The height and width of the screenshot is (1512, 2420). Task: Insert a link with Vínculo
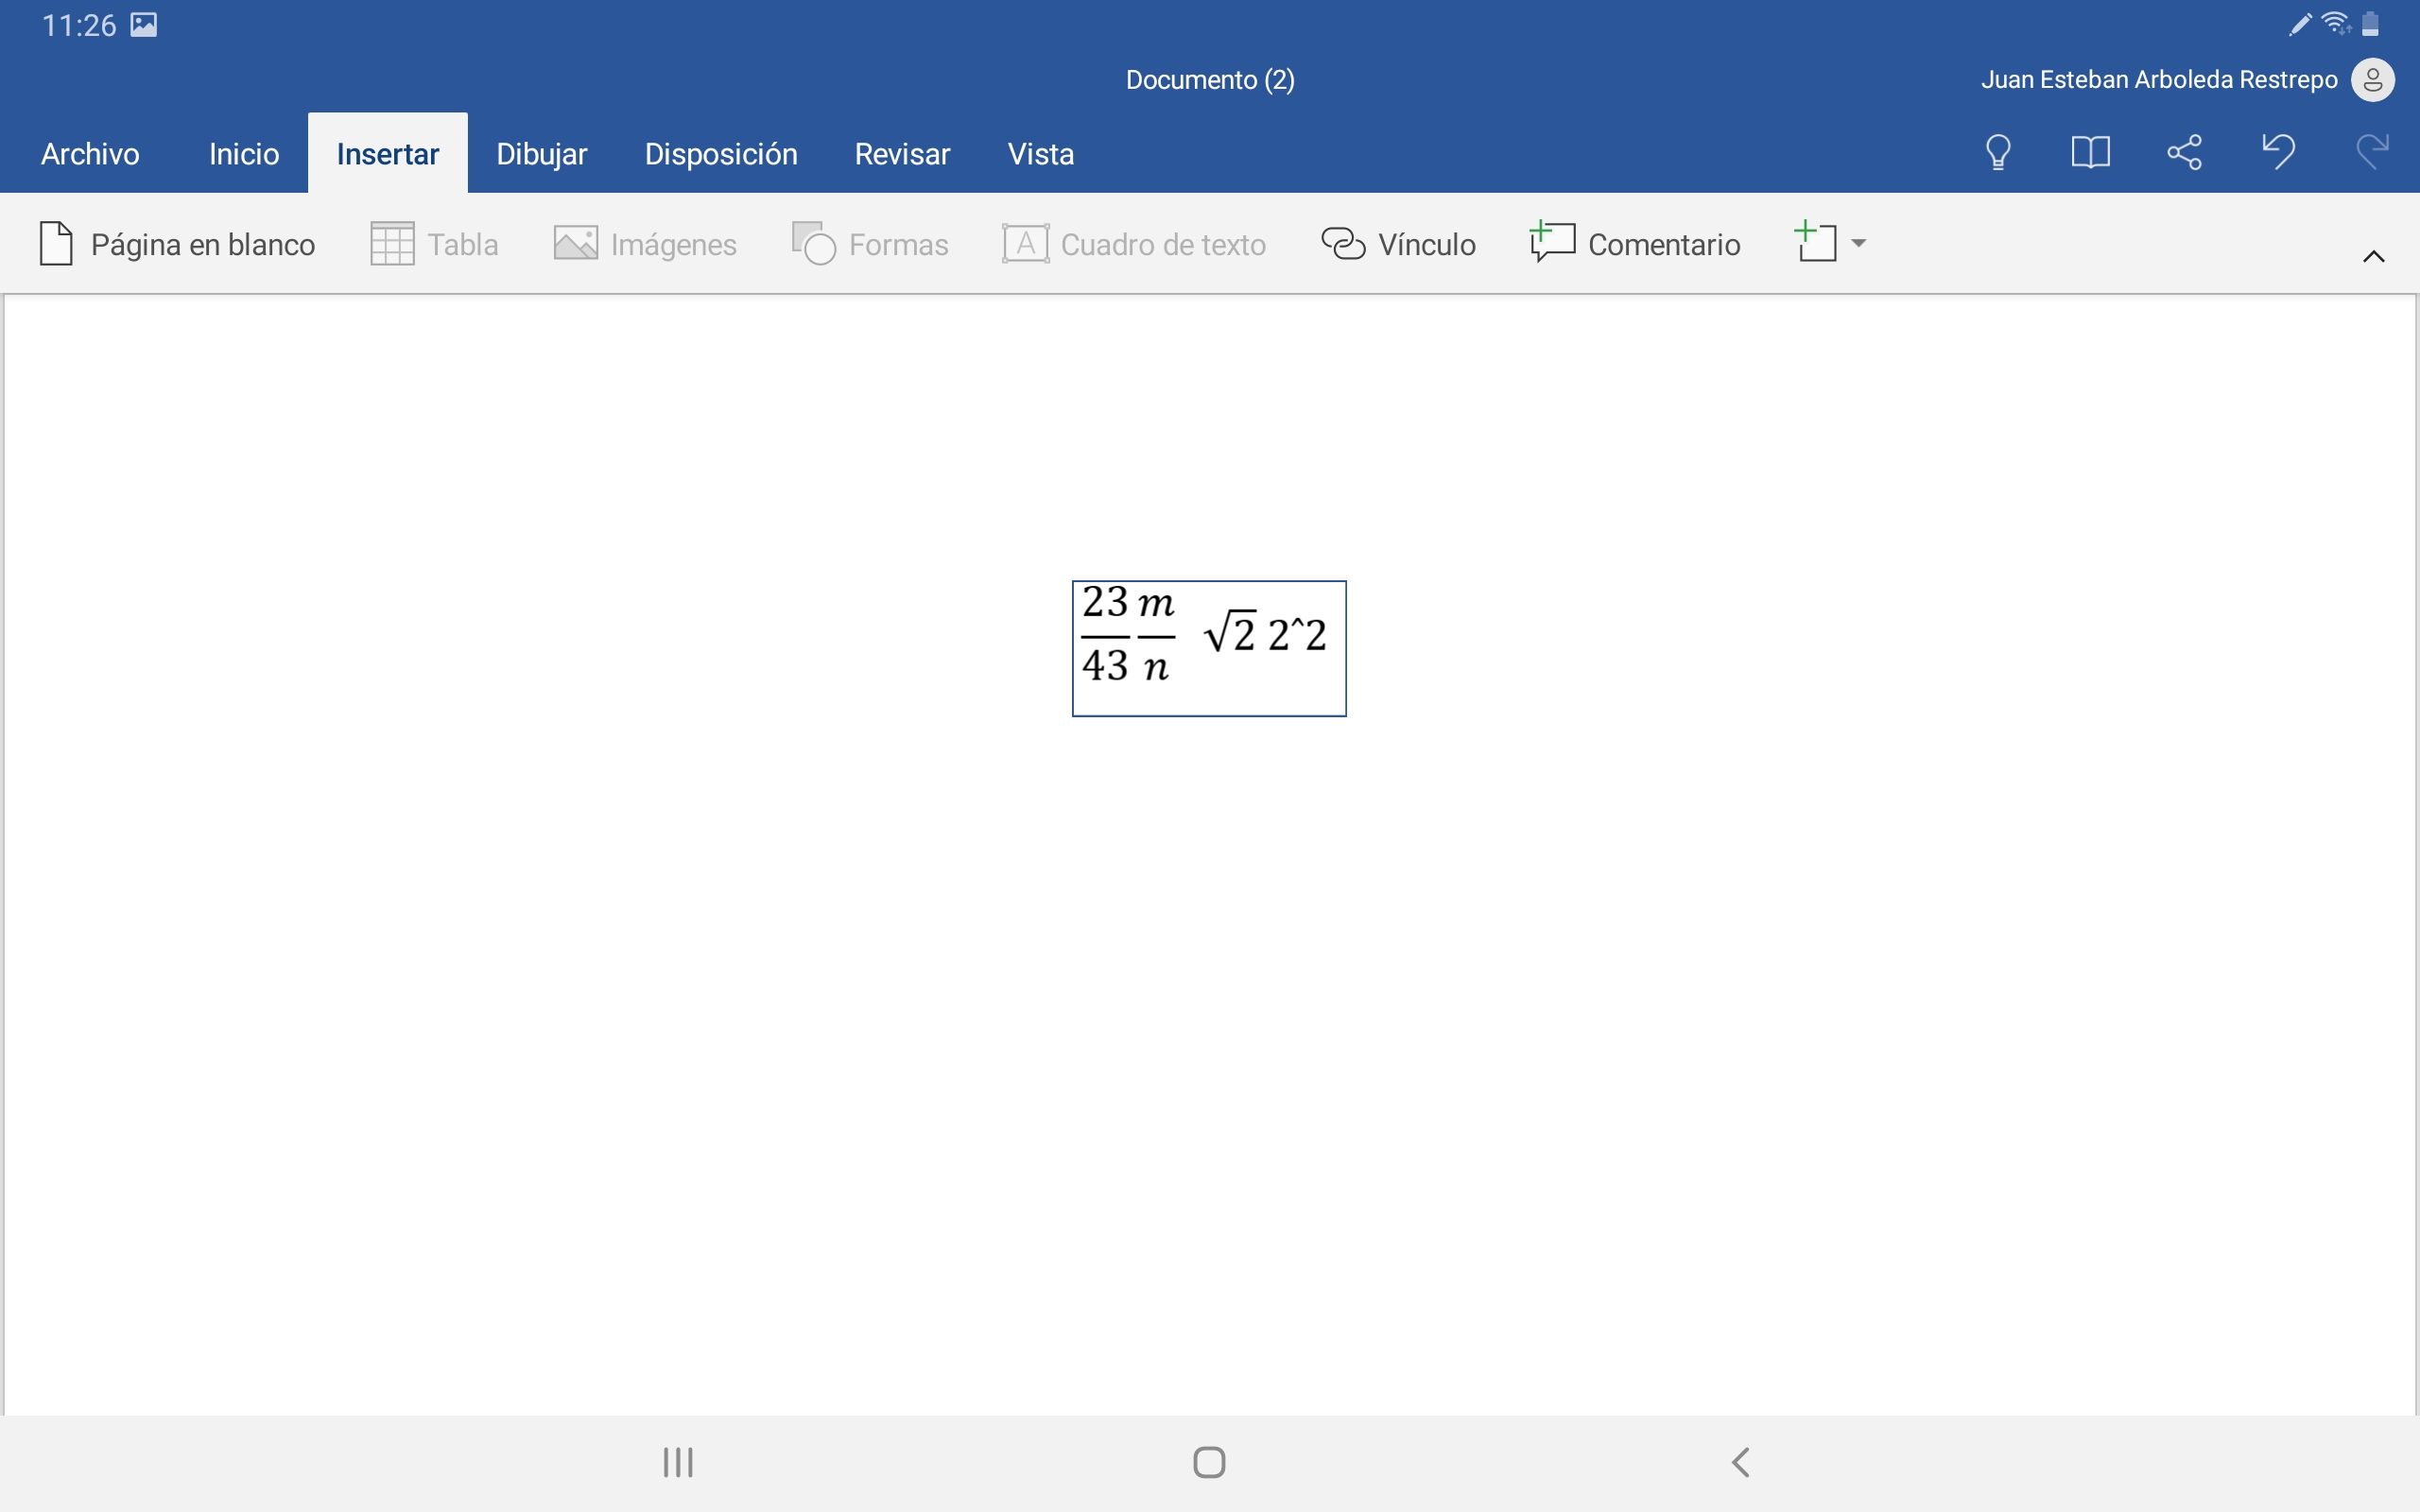tap(1398, 244)
